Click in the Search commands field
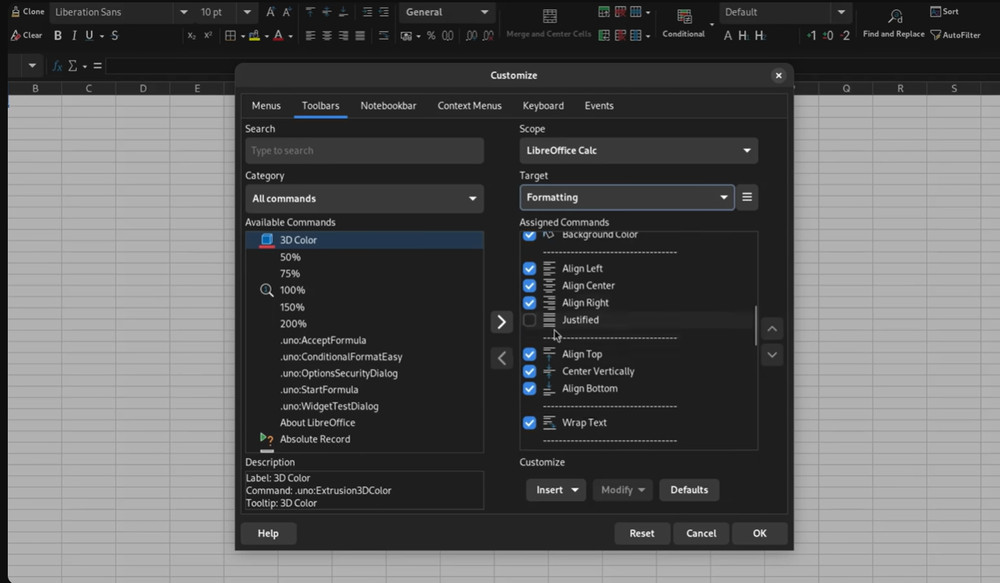 pos(364,151)
